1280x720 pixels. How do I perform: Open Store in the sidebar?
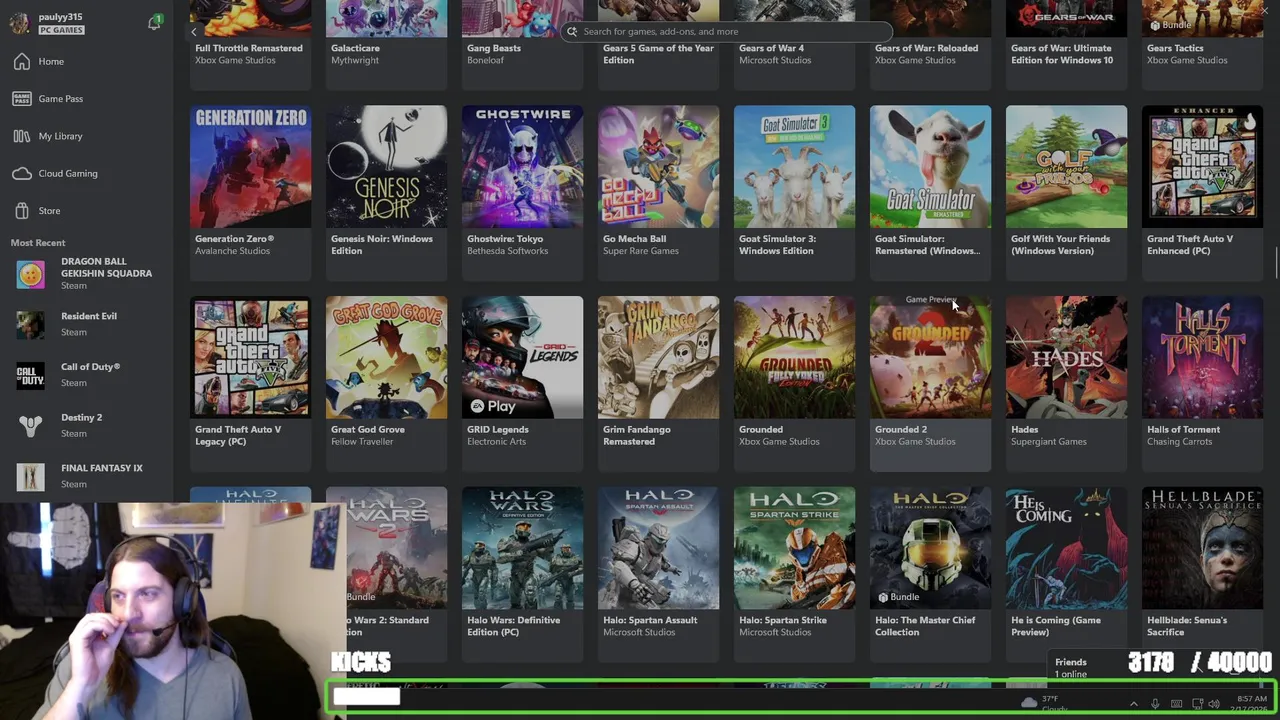pyautogui.click(x=86, y=211)
